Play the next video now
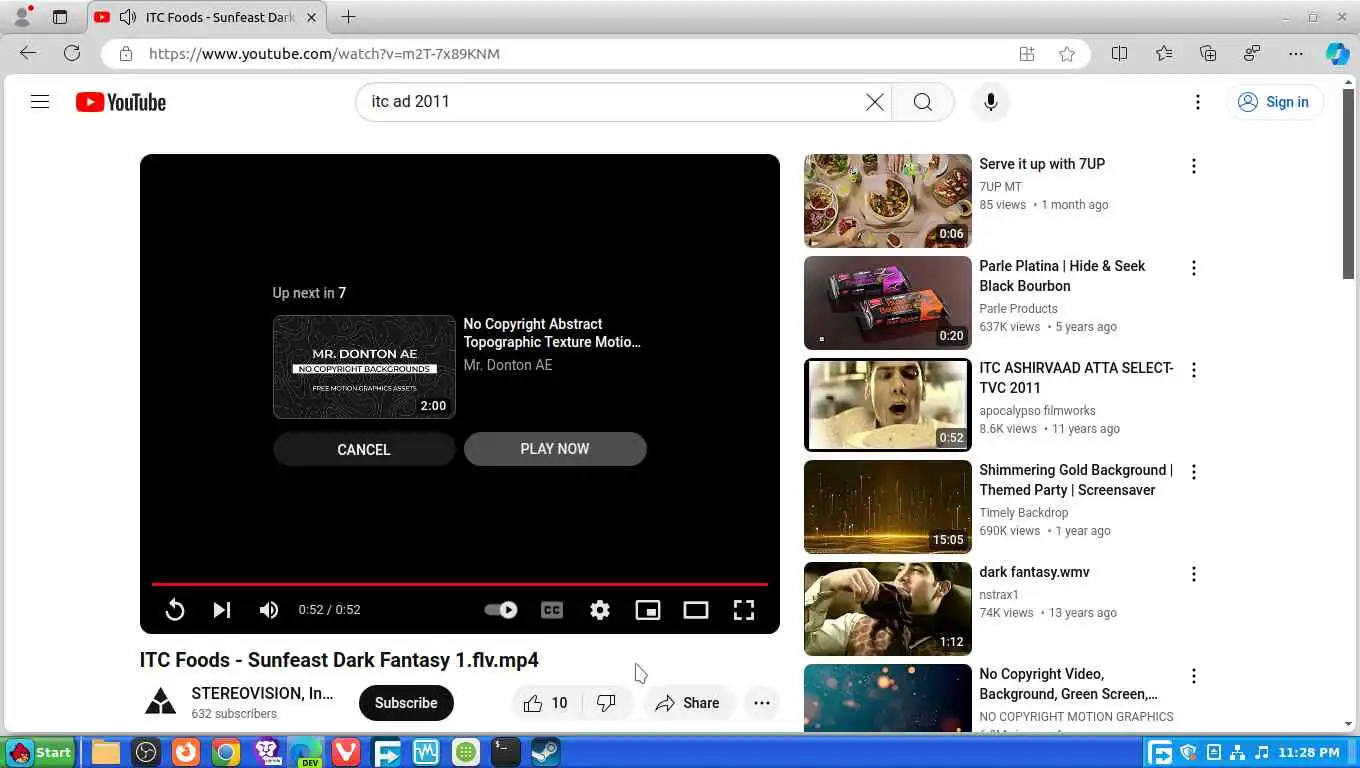This screenshot has height=768, width=1360. point(555,449)
